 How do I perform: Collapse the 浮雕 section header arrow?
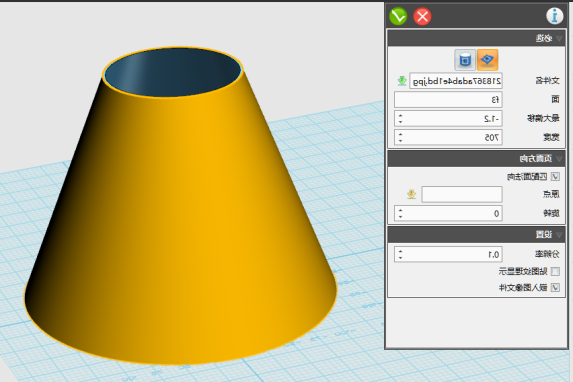(559, 38)
